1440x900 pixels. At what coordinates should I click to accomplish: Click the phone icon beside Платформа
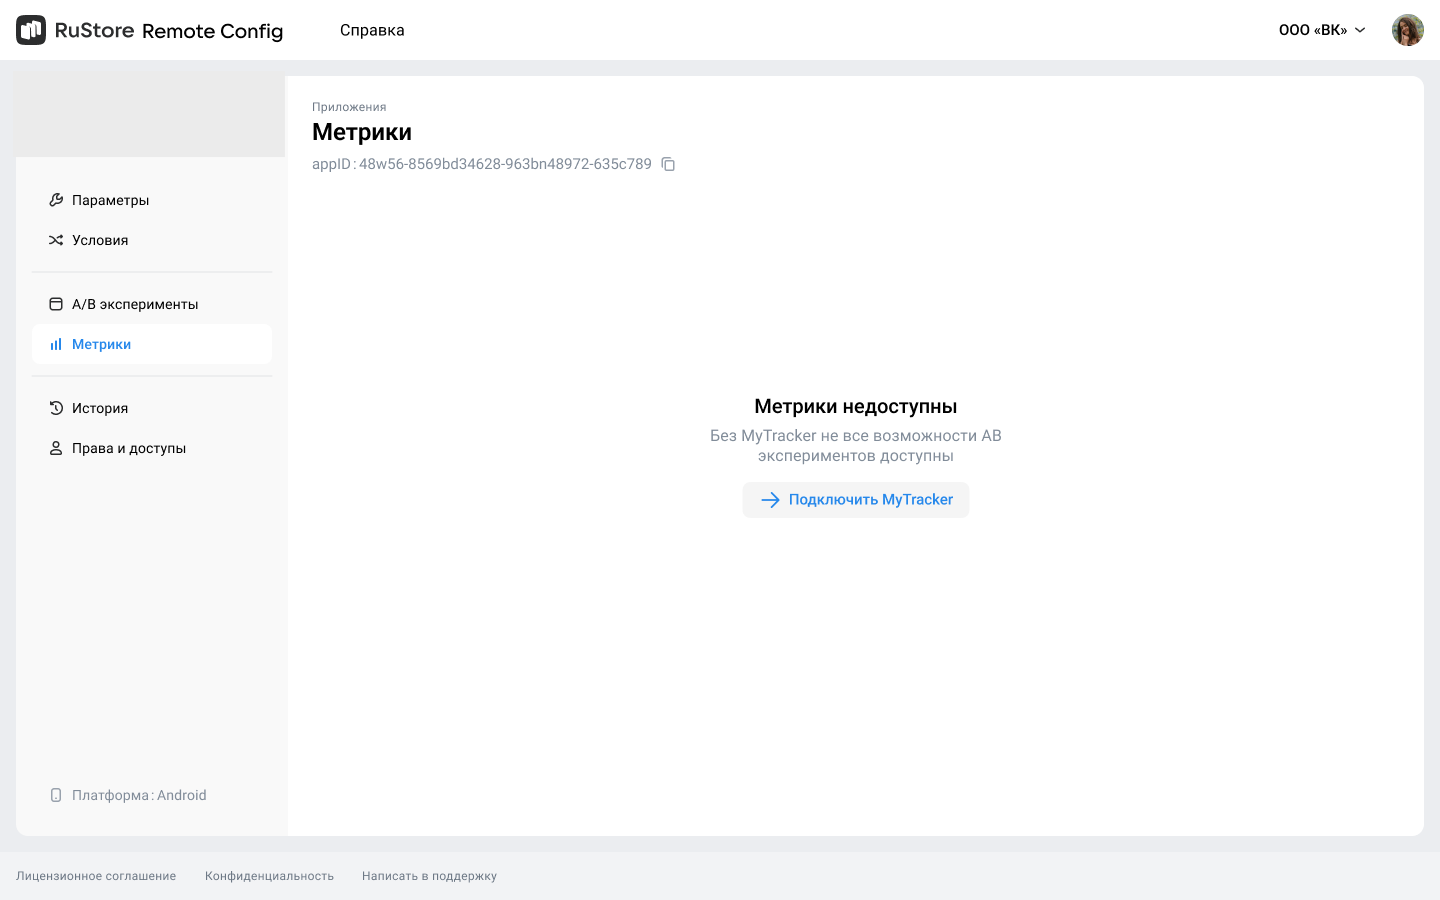click(x=56, y=795)
